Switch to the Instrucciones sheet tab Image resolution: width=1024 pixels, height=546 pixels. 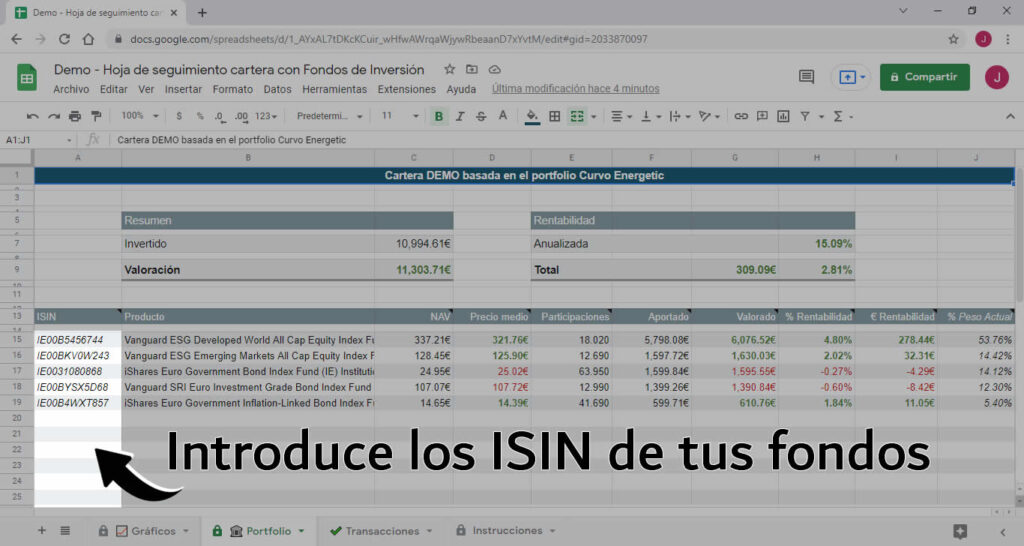[x=507, y=531]
